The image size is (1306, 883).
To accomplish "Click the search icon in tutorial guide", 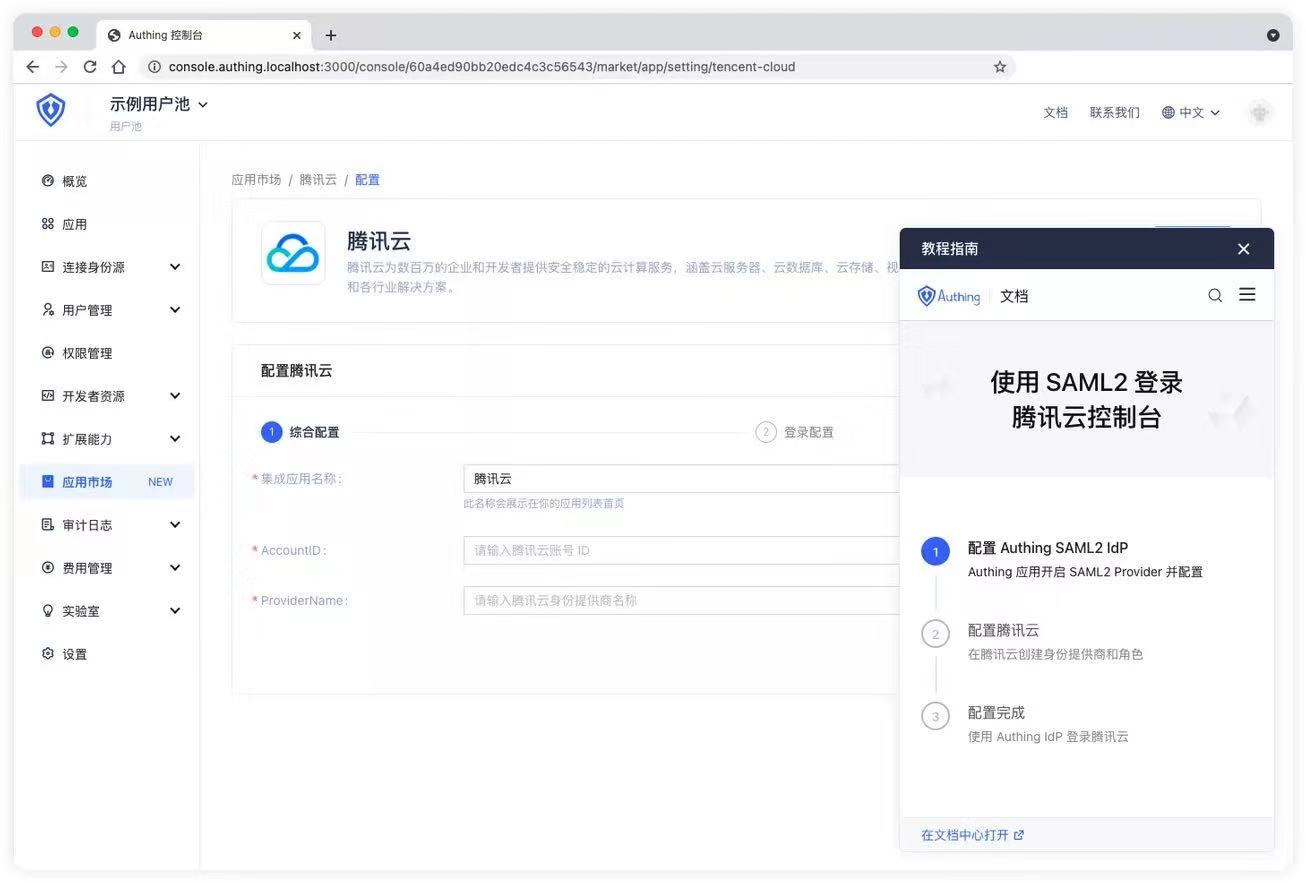I will tap(1215, 295).
